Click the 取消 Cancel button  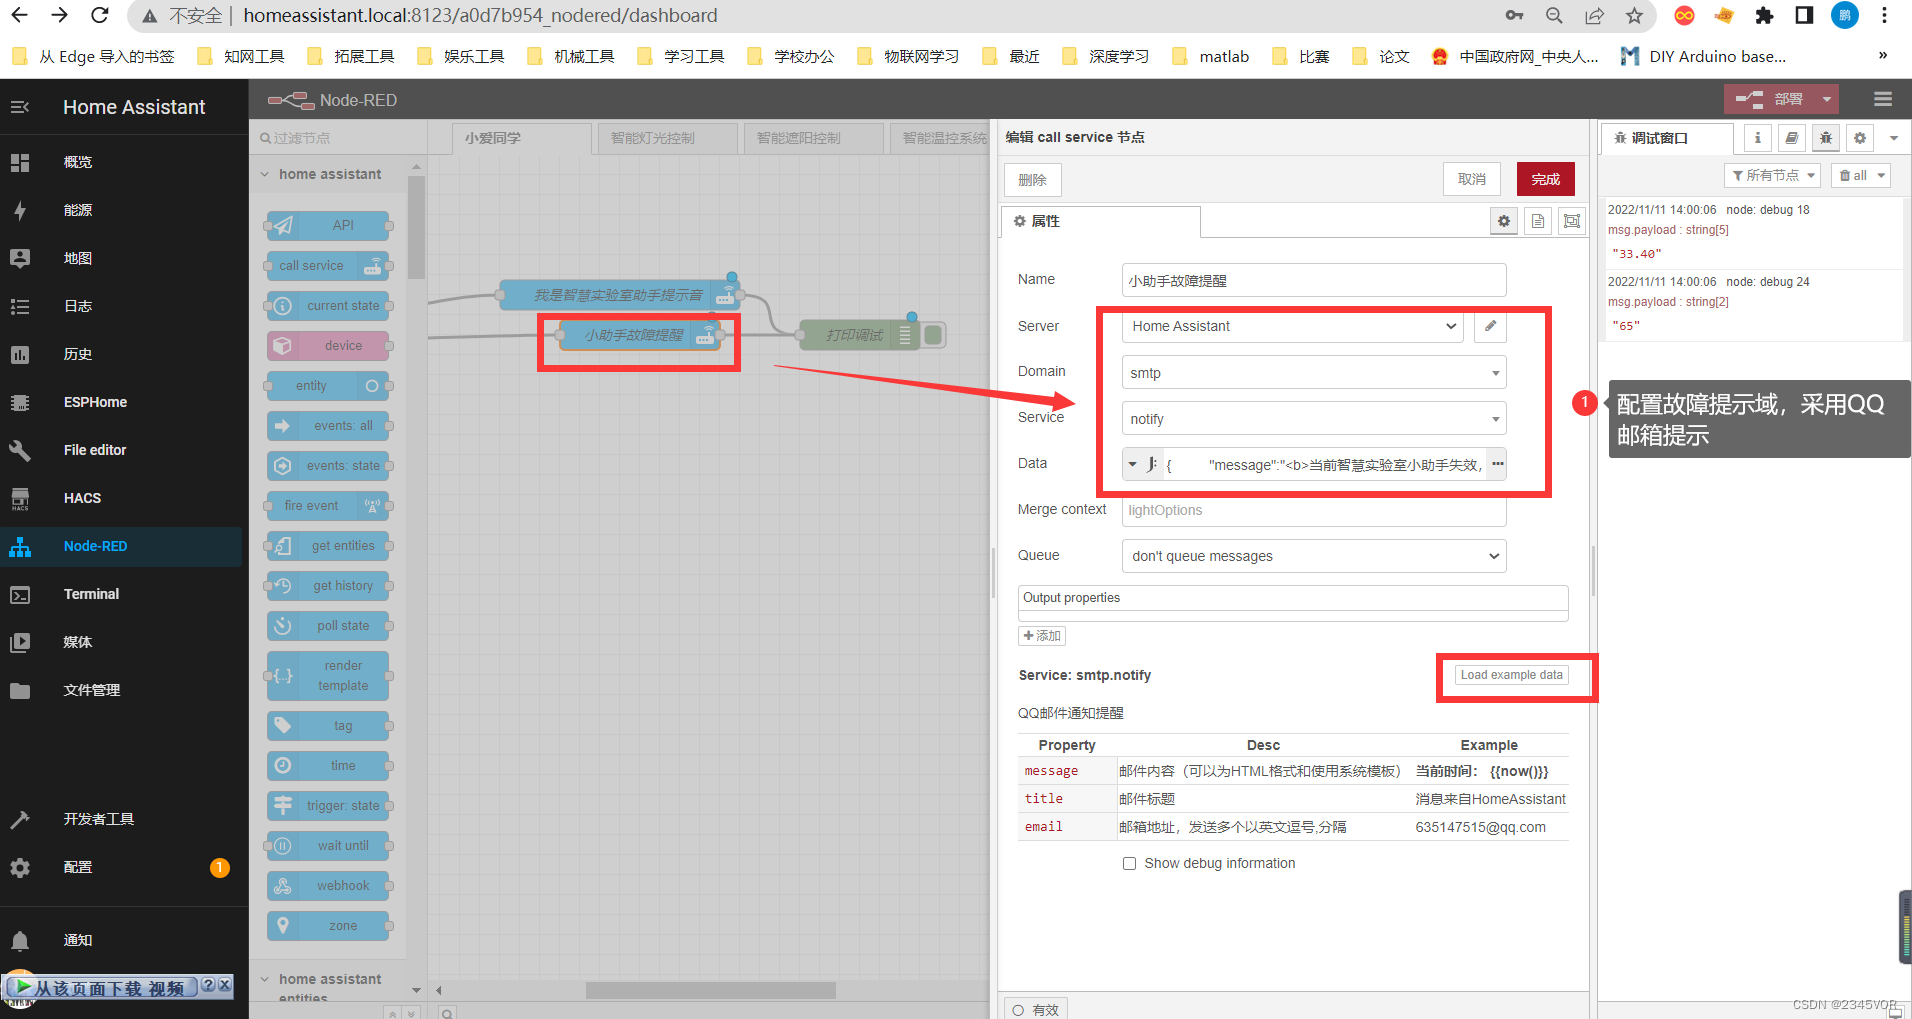1472,179
